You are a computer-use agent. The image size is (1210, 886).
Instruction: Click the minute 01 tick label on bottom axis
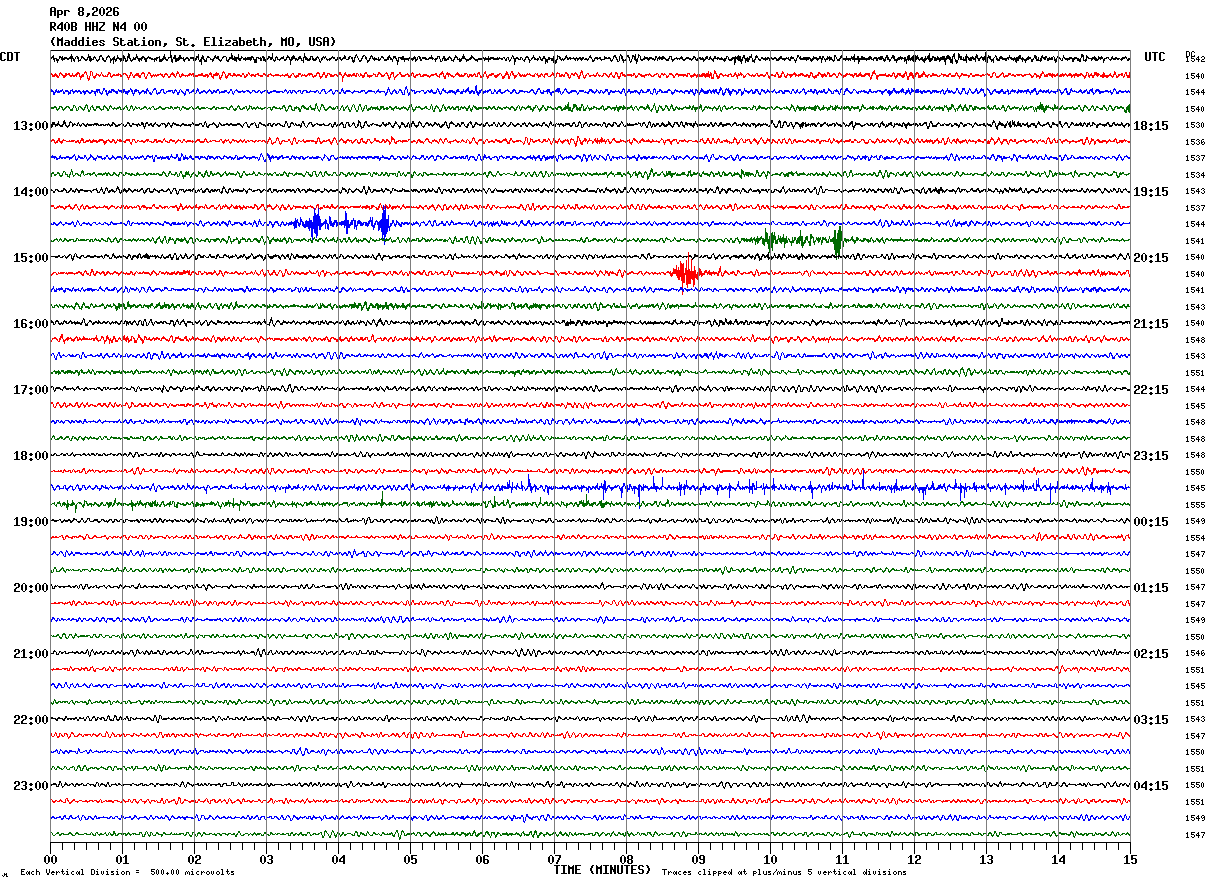122,859
